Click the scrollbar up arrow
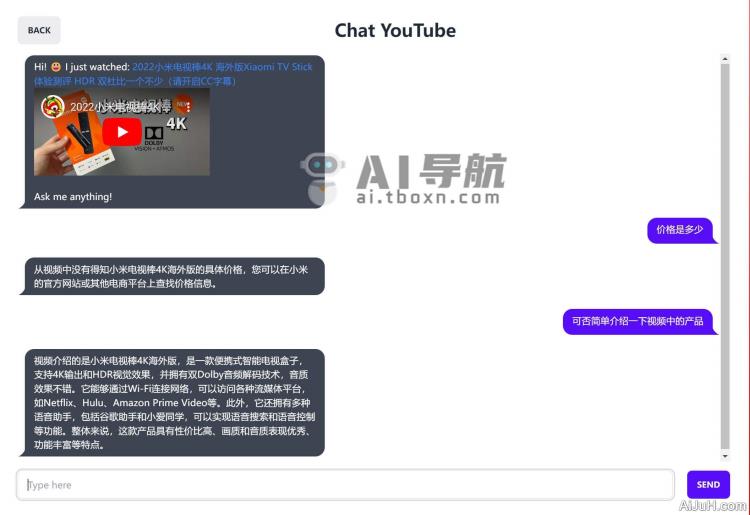The width and height of the screenshot is (750, 515). pyautogui.click(x=725, y=59)
